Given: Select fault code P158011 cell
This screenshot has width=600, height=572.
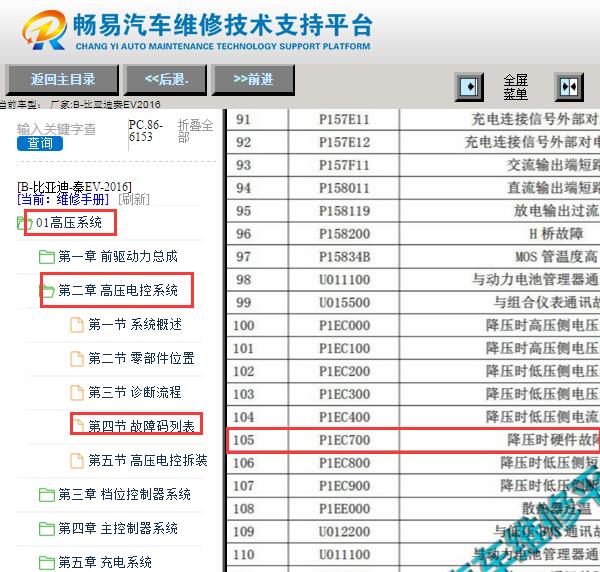Looking at the screenshot, I should (x=344, y=188).
